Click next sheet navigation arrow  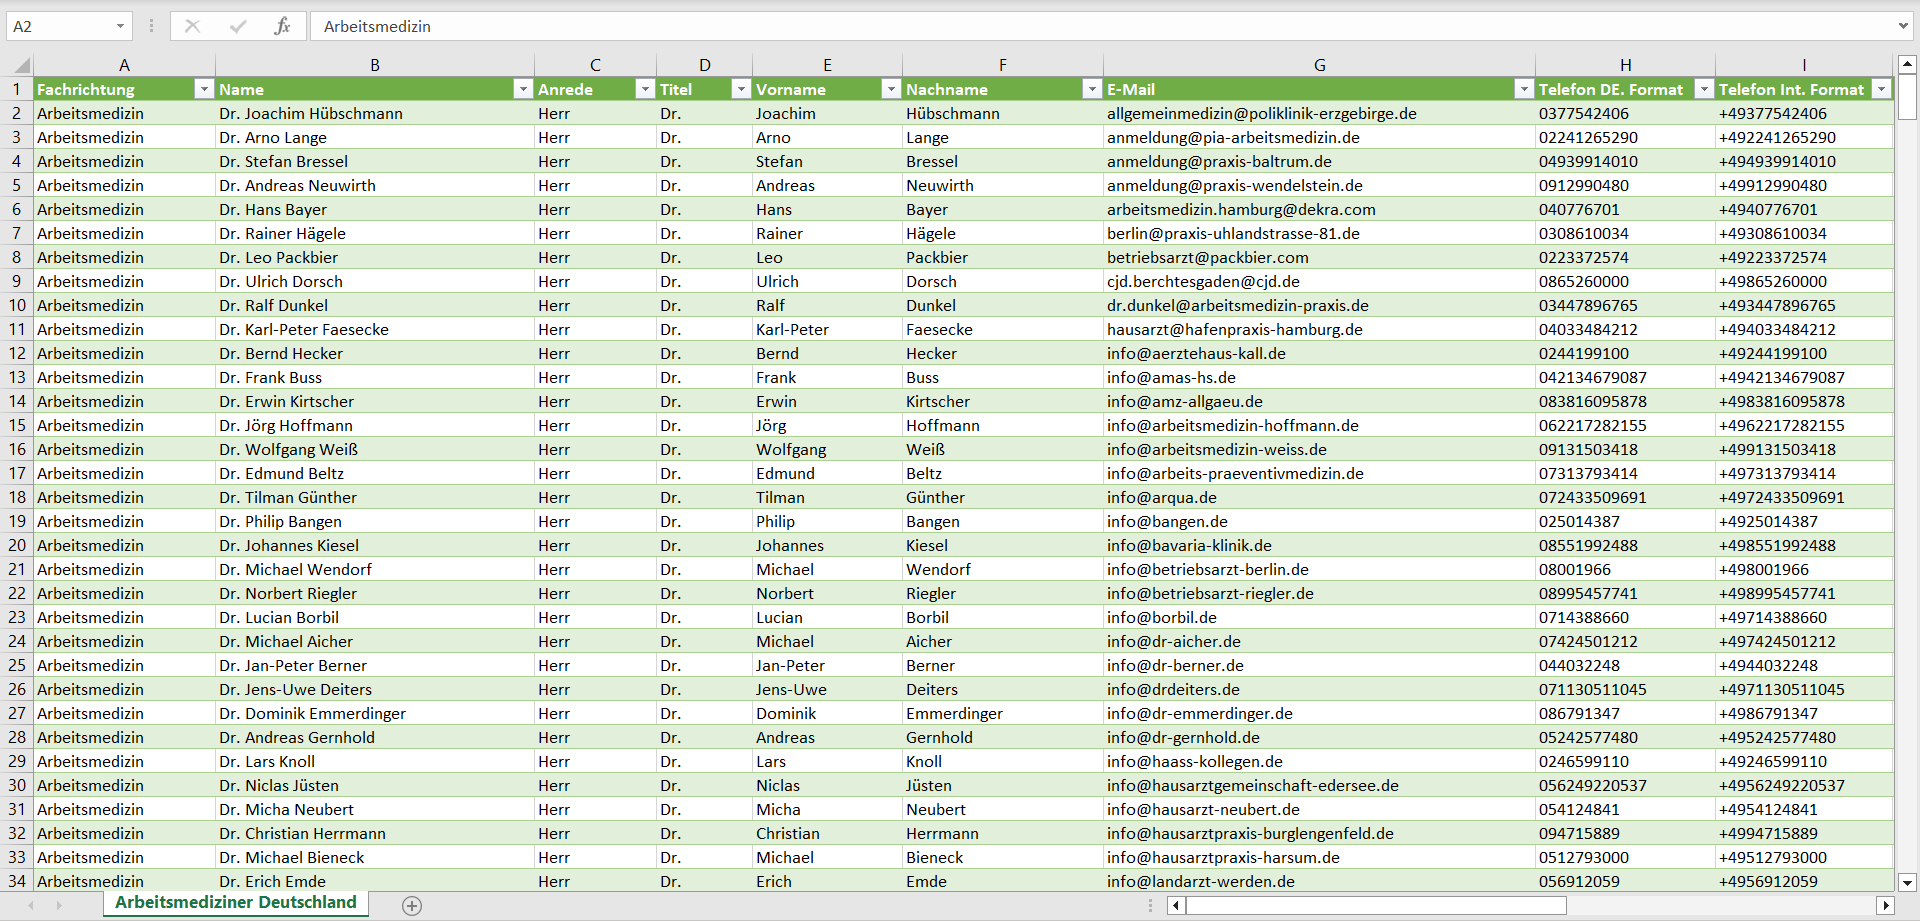coord(59,905)
